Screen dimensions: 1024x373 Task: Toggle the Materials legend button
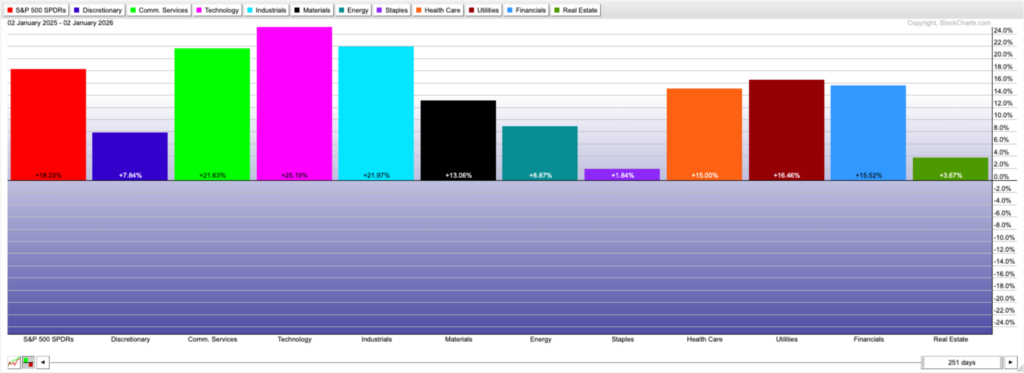[313, 10]
